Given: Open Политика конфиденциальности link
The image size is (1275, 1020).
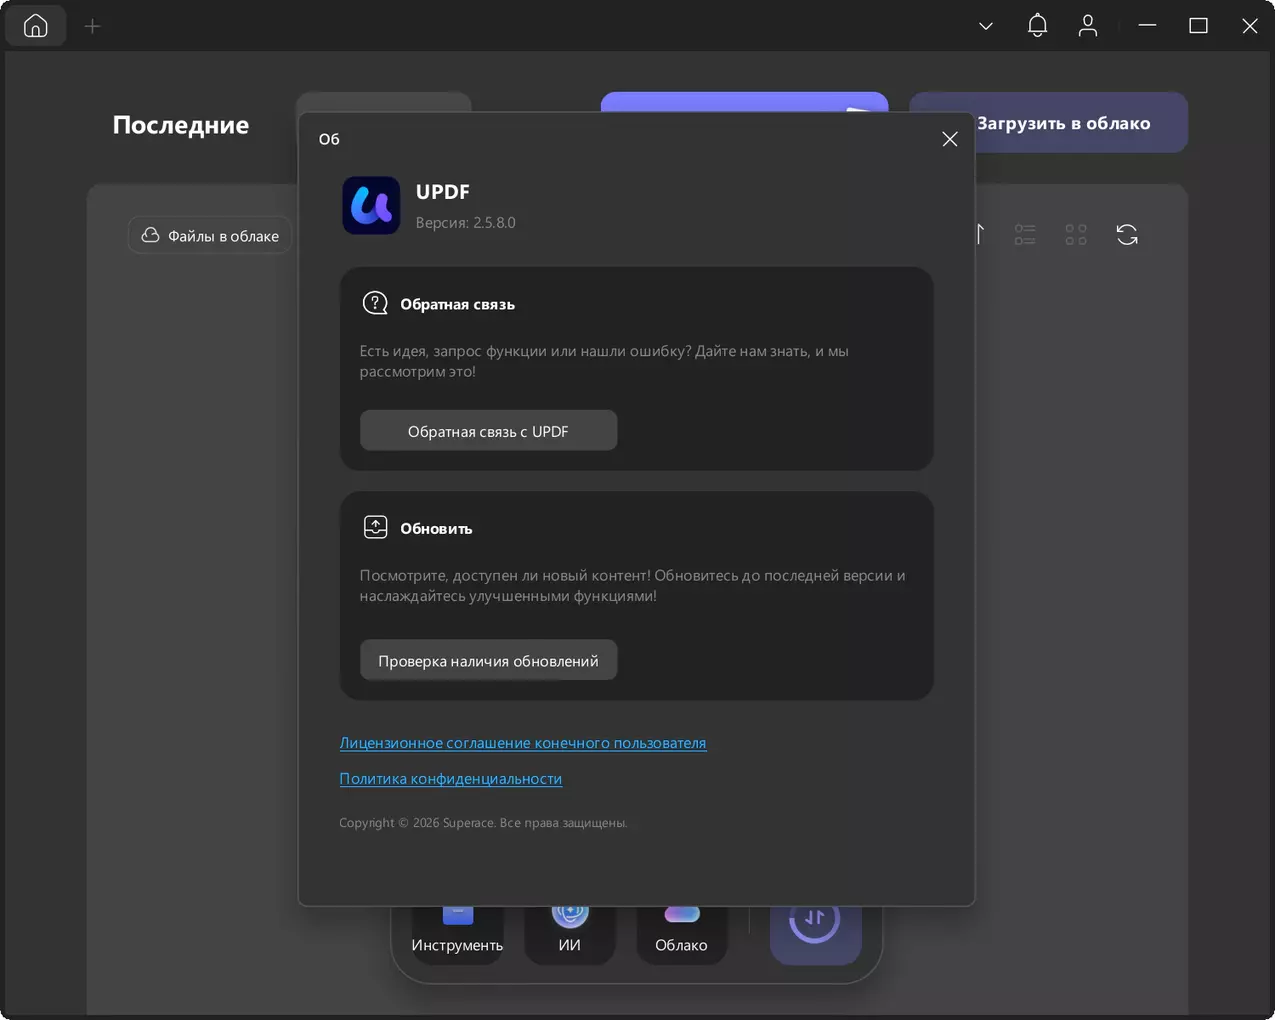Looking at the screenshot, I should 451,779.
